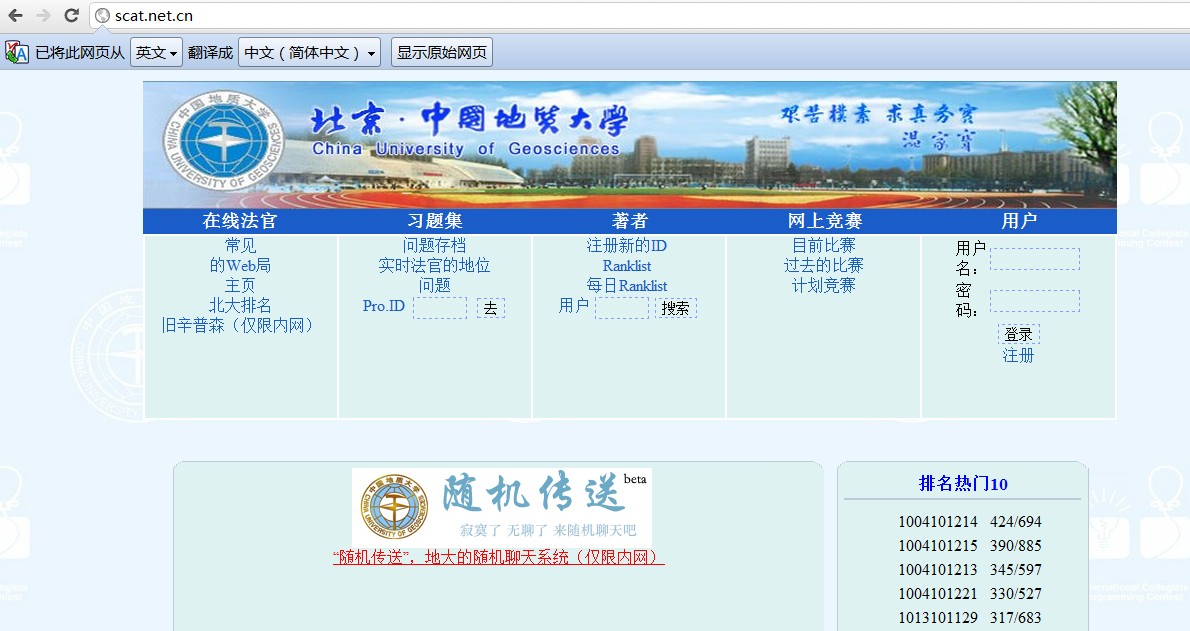
Task: Open the 问题存档 link
Action: point(435,245)
